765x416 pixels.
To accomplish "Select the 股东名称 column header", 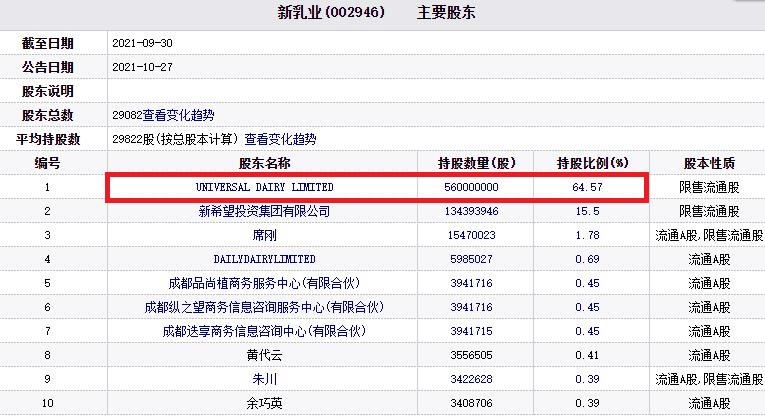I will pyautogui.click(x=264, y=163).
